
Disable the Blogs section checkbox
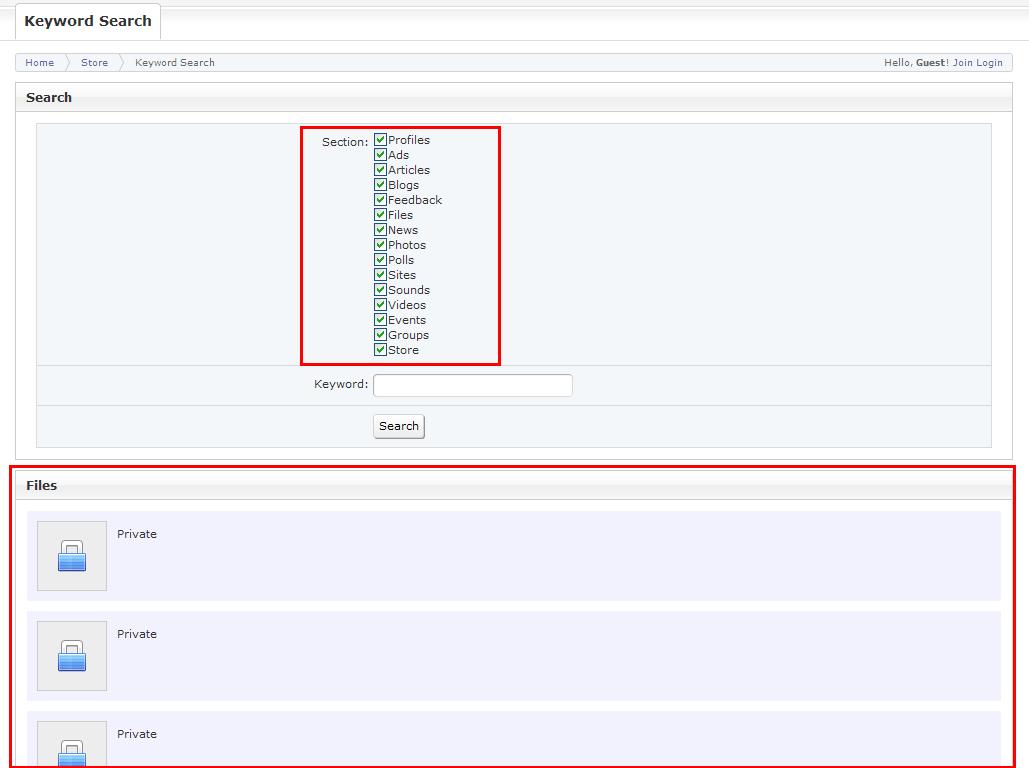pos(380,185)
